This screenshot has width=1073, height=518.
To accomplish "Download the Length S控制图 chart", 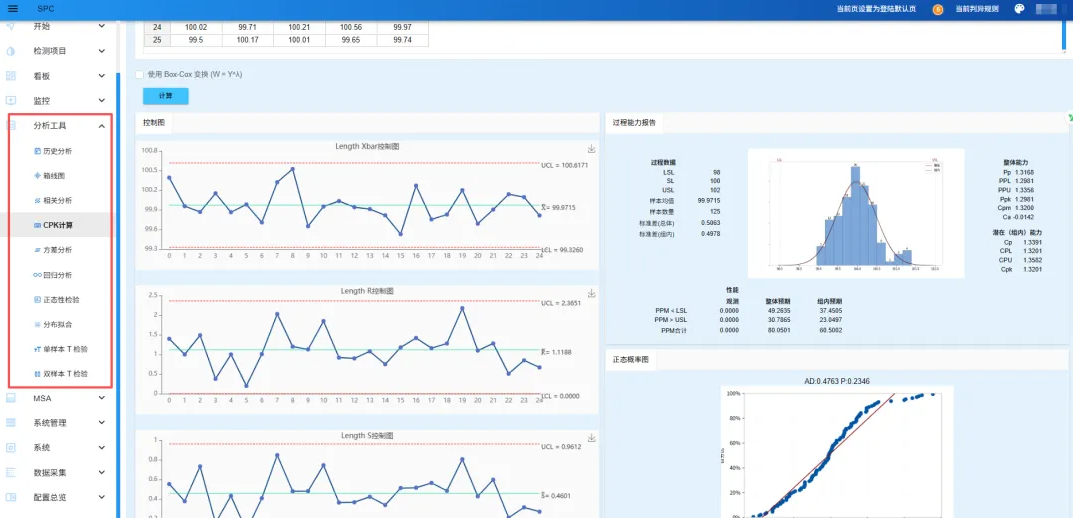I will click(x=592, y=438).
